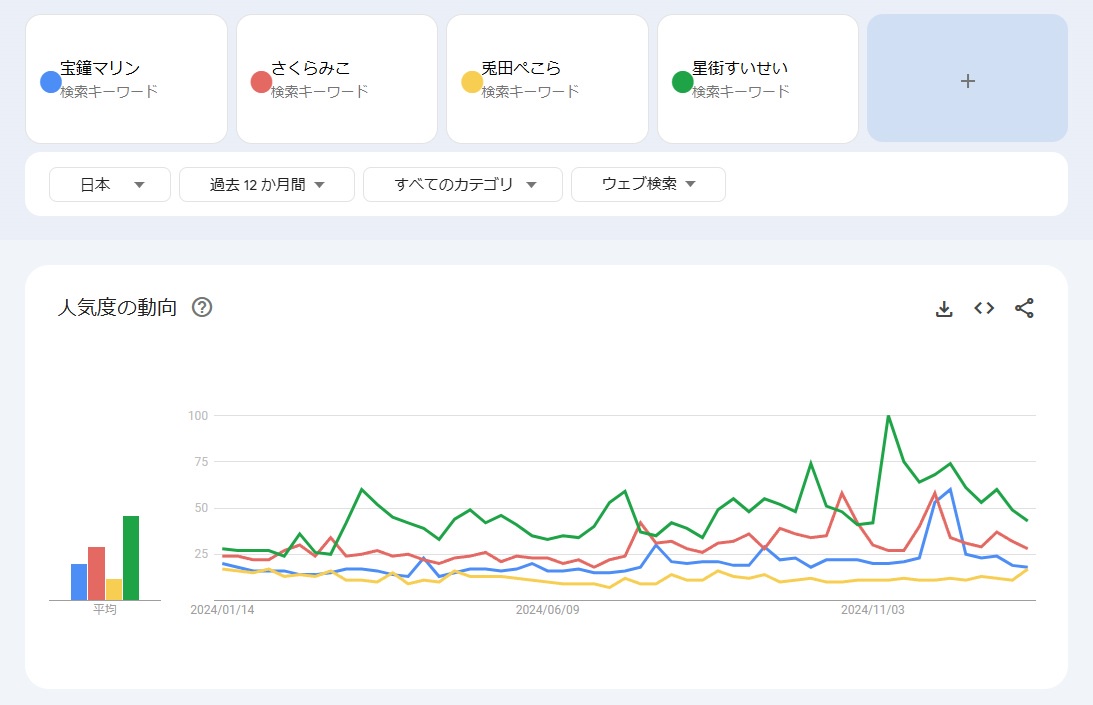Edit the 星街すいせい search term
This screenshot has height=705, width=1093.
(x=741, y=69)
